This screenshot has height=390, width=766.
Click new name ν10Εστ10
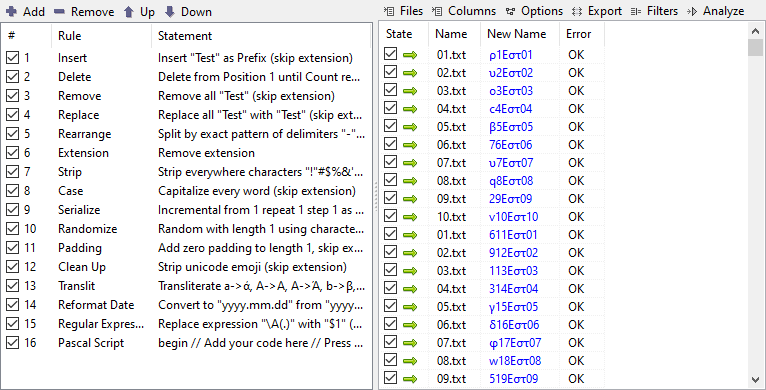click(x=513, y=217)
